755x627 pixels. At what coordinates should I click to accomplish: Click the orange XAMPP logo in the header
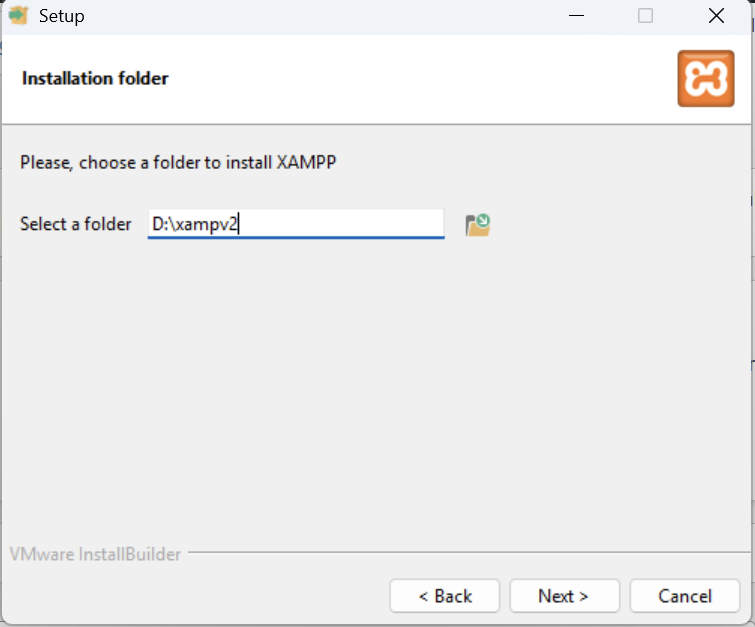tap(706, 78)
